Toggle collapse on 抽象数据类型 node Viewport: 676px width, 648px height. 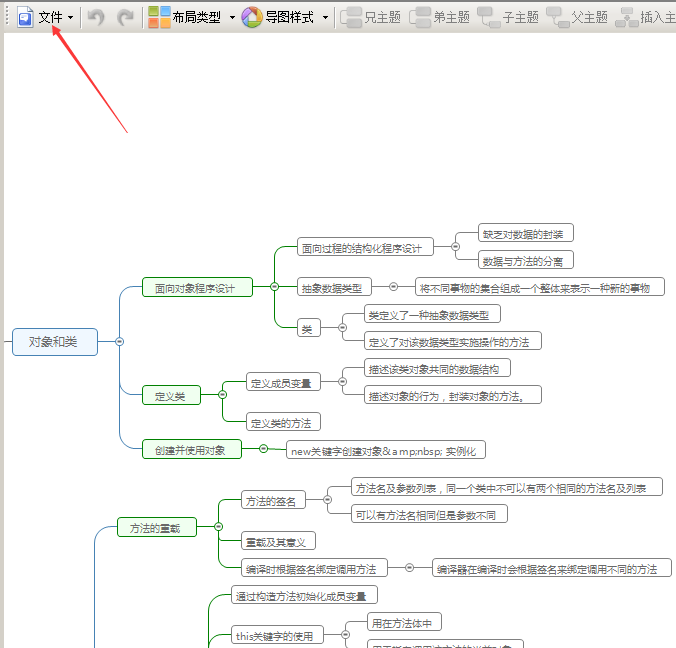[x=393, y=287]
